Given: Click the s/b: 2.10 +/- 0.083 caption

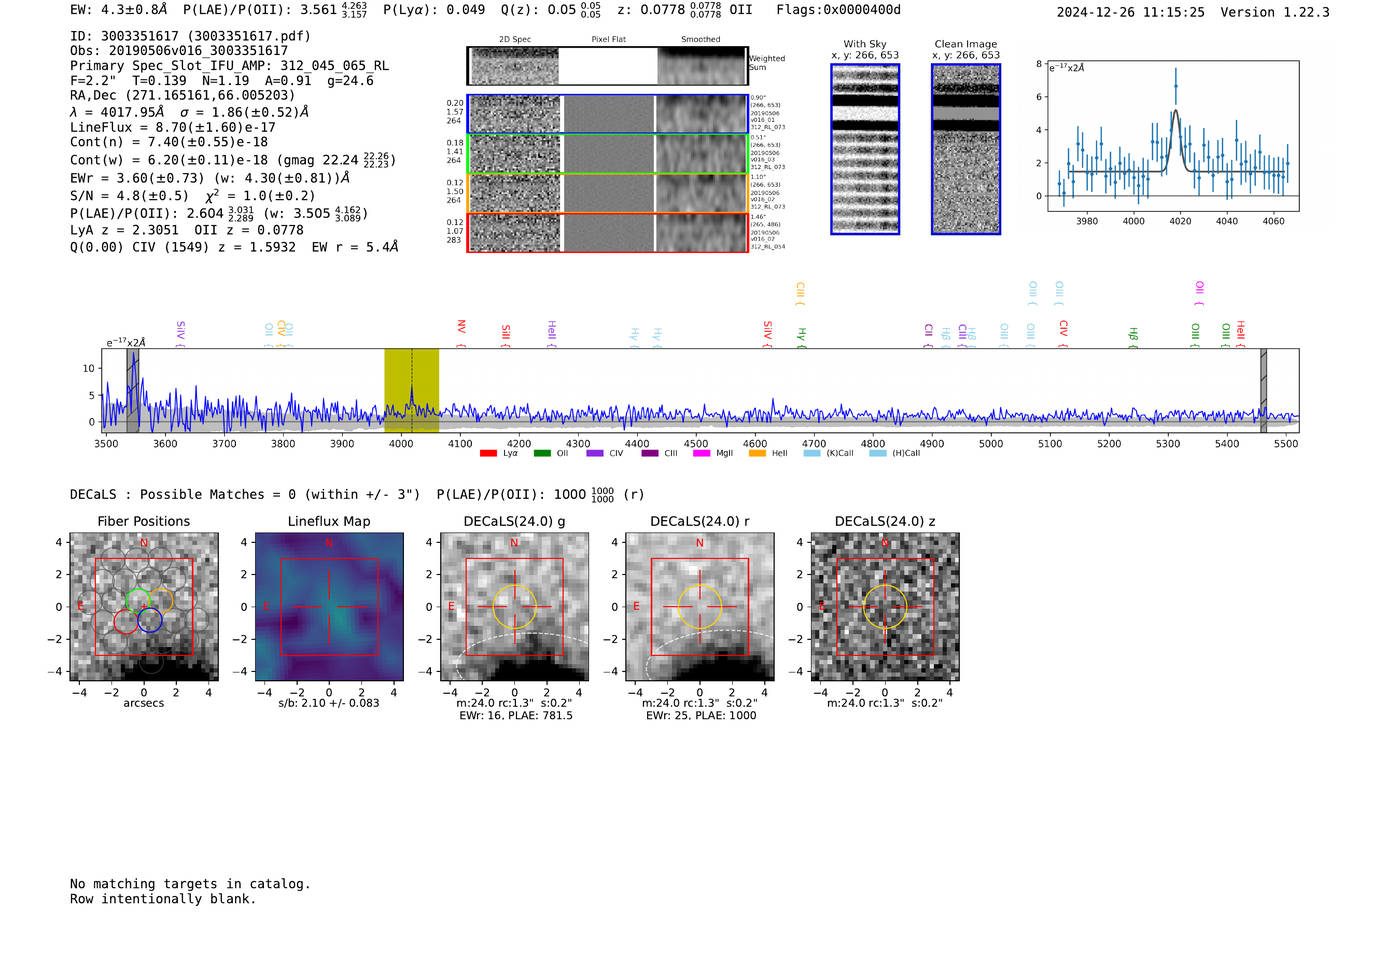Looking at the screenshot, I should pyautogui.click(x=329, y=703).
